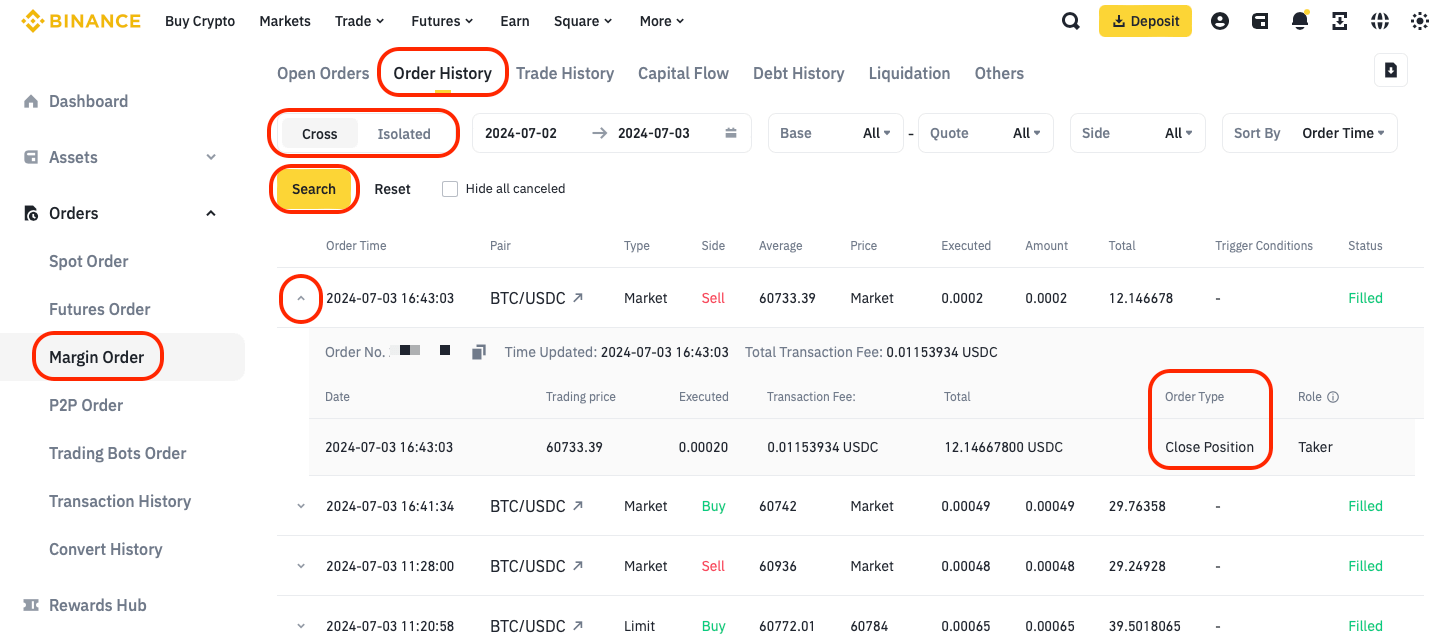Image resolution: width=1435 pixels, height=641 pixels.
Task: Switch to the Debt History tab
Action: [798, 73]
